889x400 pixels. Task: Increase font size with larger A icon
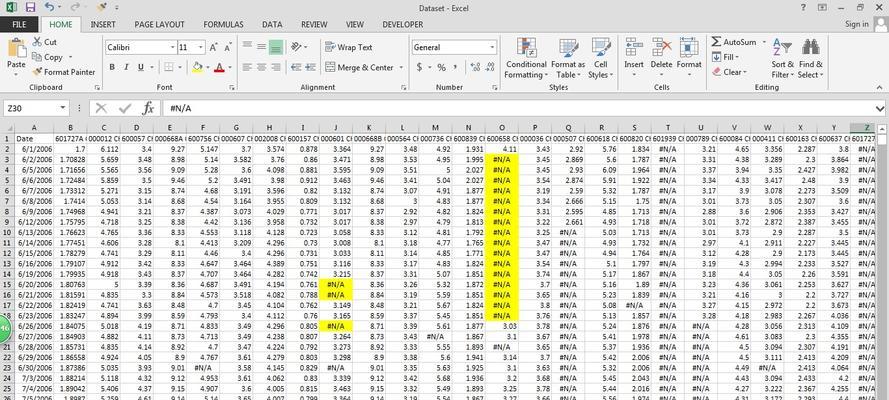[x=213, y=48]
